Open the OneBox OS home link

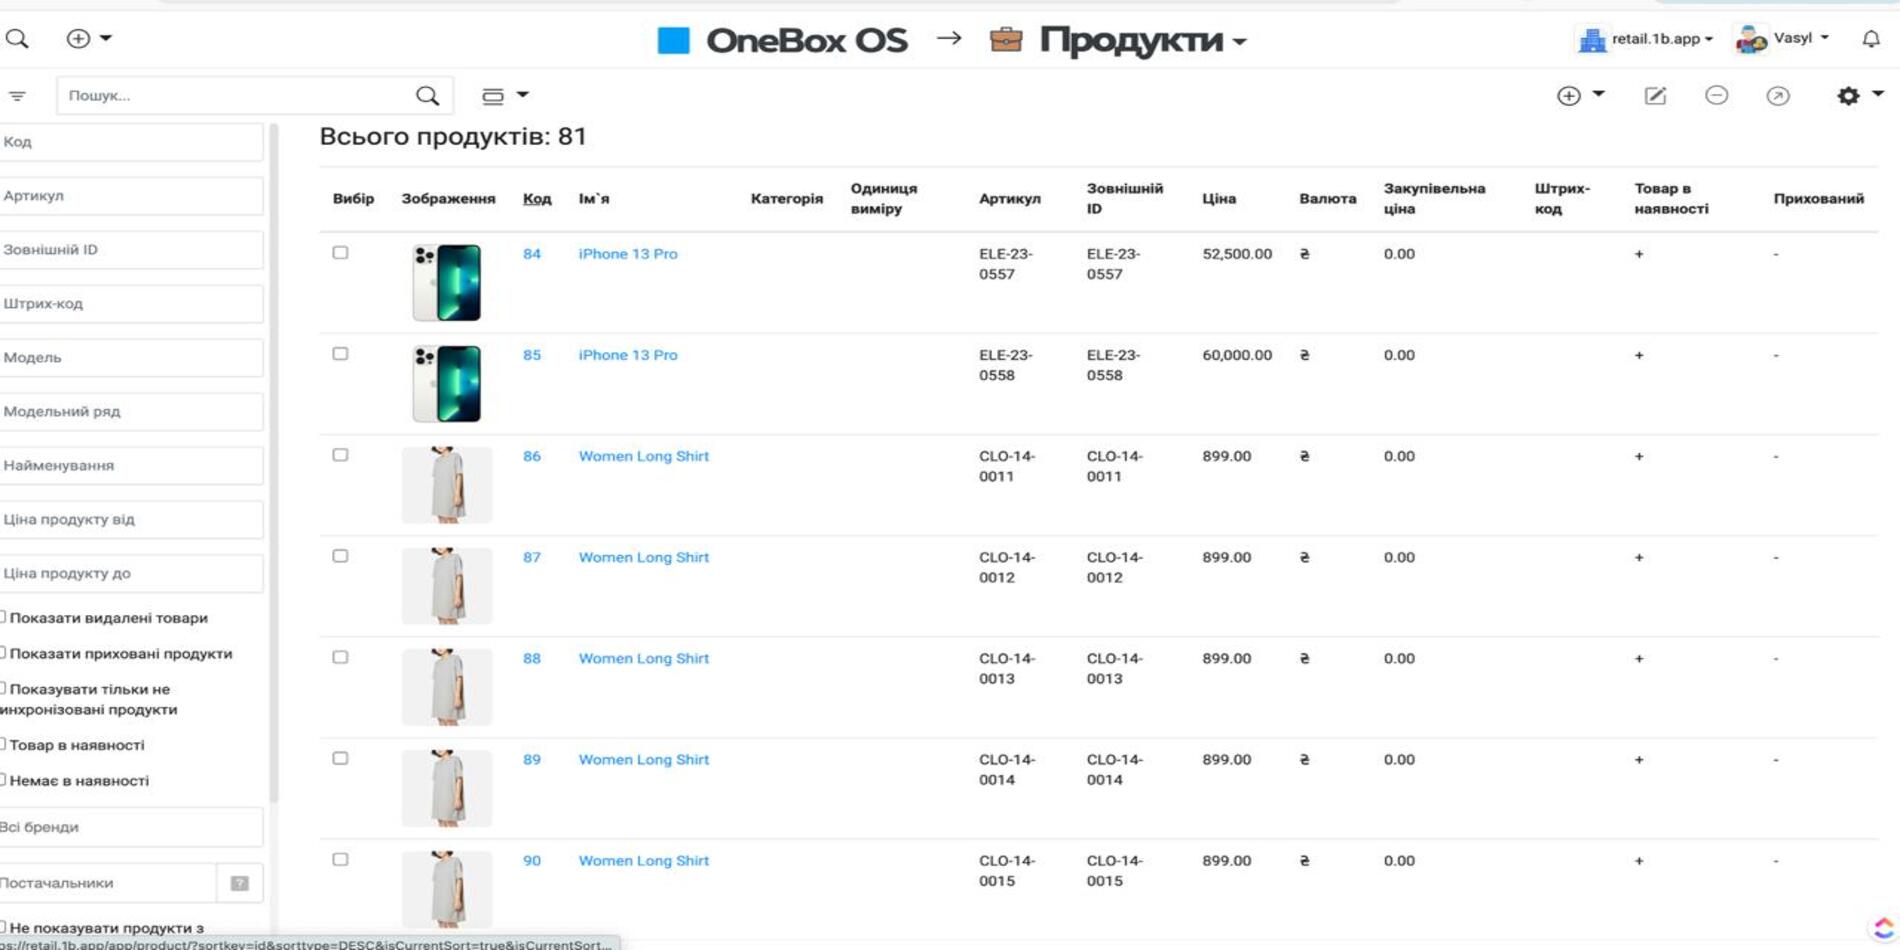click(806, 40)
